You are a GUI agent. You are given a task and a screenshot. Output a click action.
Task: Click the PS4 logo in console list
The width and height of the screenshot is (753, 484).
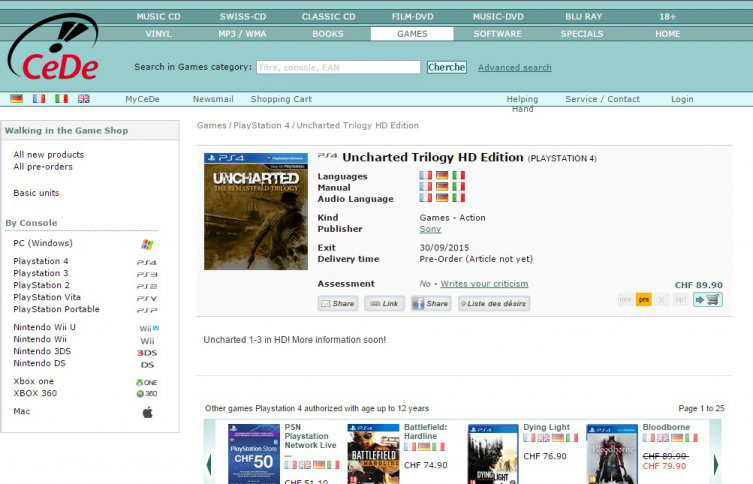(x=146, y=262)
